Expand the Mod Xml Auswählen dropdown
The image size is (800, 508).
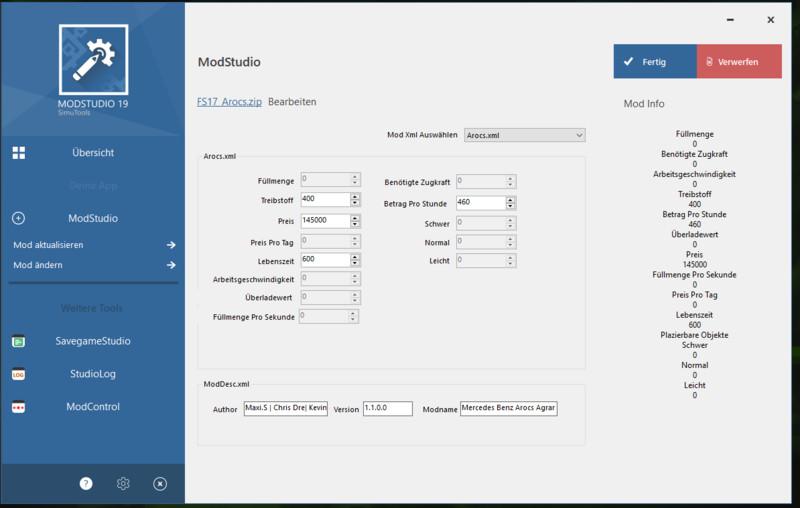(x=578, y=135)
